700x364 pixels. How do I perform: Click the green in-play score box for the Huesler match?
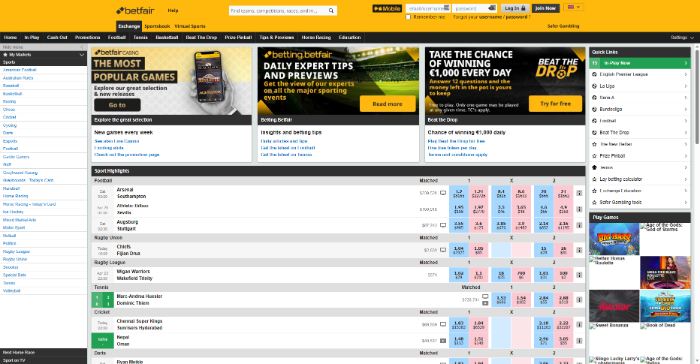[x=103, y=300]
